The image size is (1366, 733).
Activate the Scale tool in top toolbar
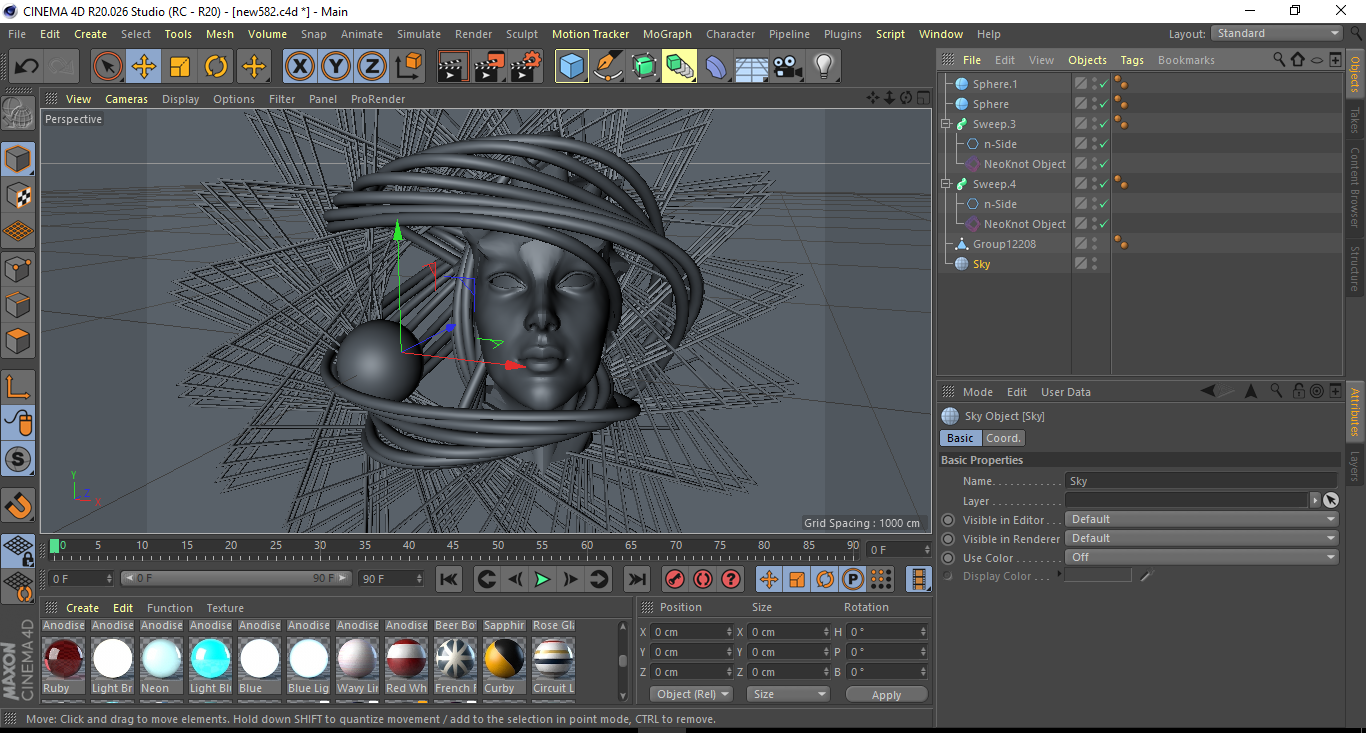coord(180,67)
